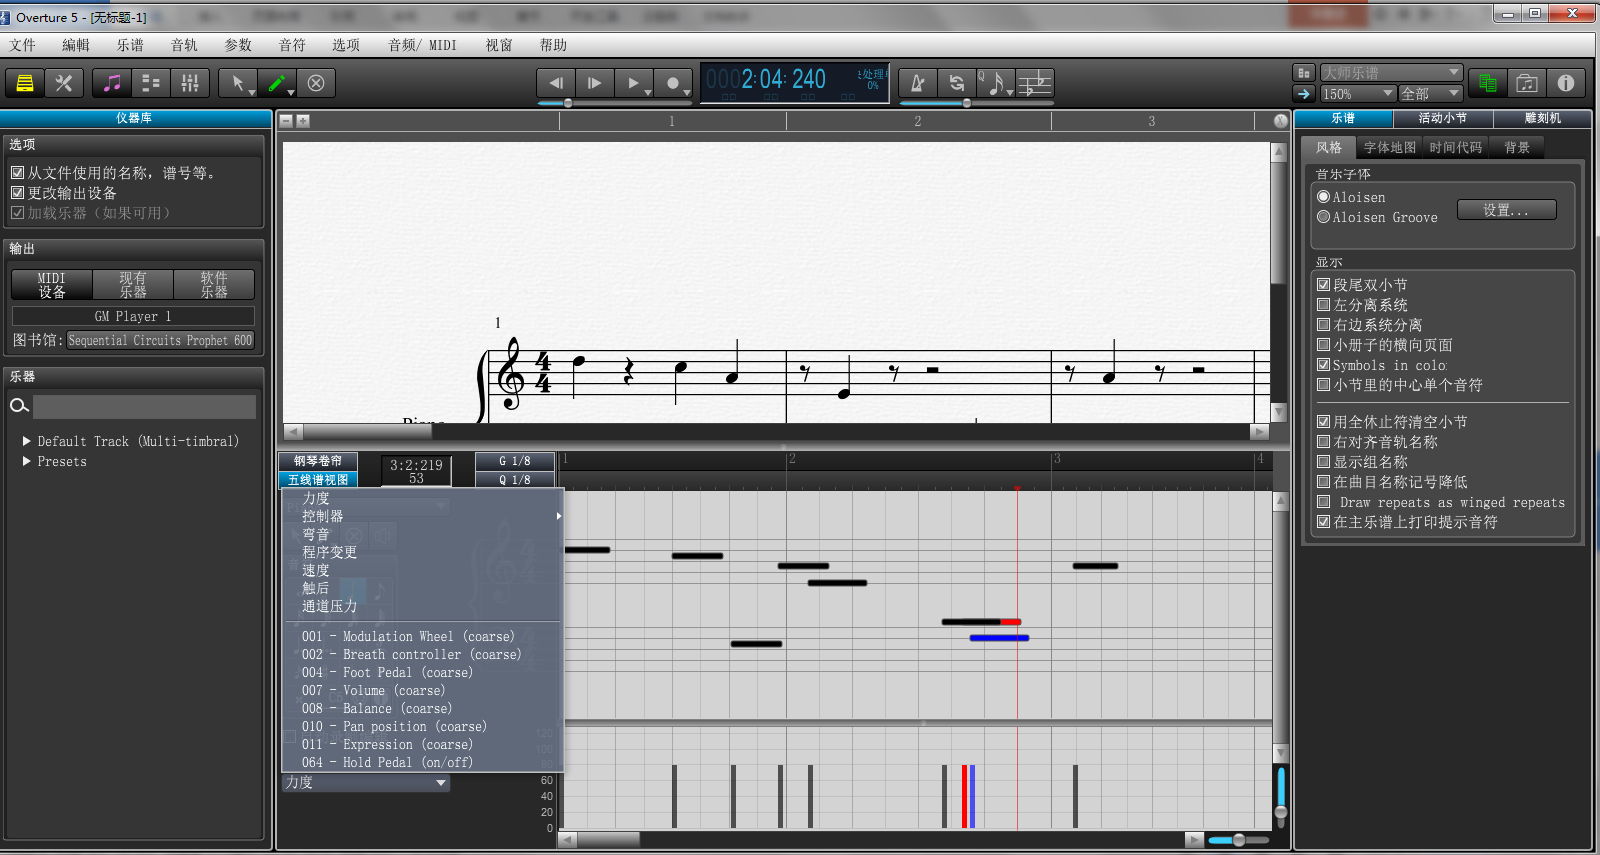The height and width of the screenshot is (855, 1600).
Task: Switch to the 活动小节 tab
Action: tap(1443, 118)
